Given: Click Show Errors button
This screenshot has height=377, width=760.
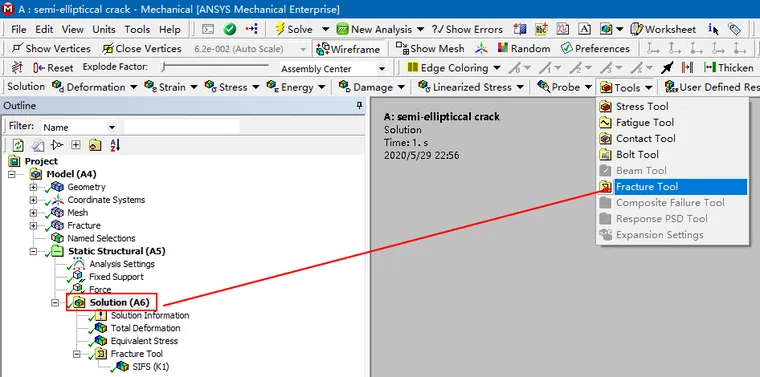Looking at the screenshot, I should tap(467, 29).
